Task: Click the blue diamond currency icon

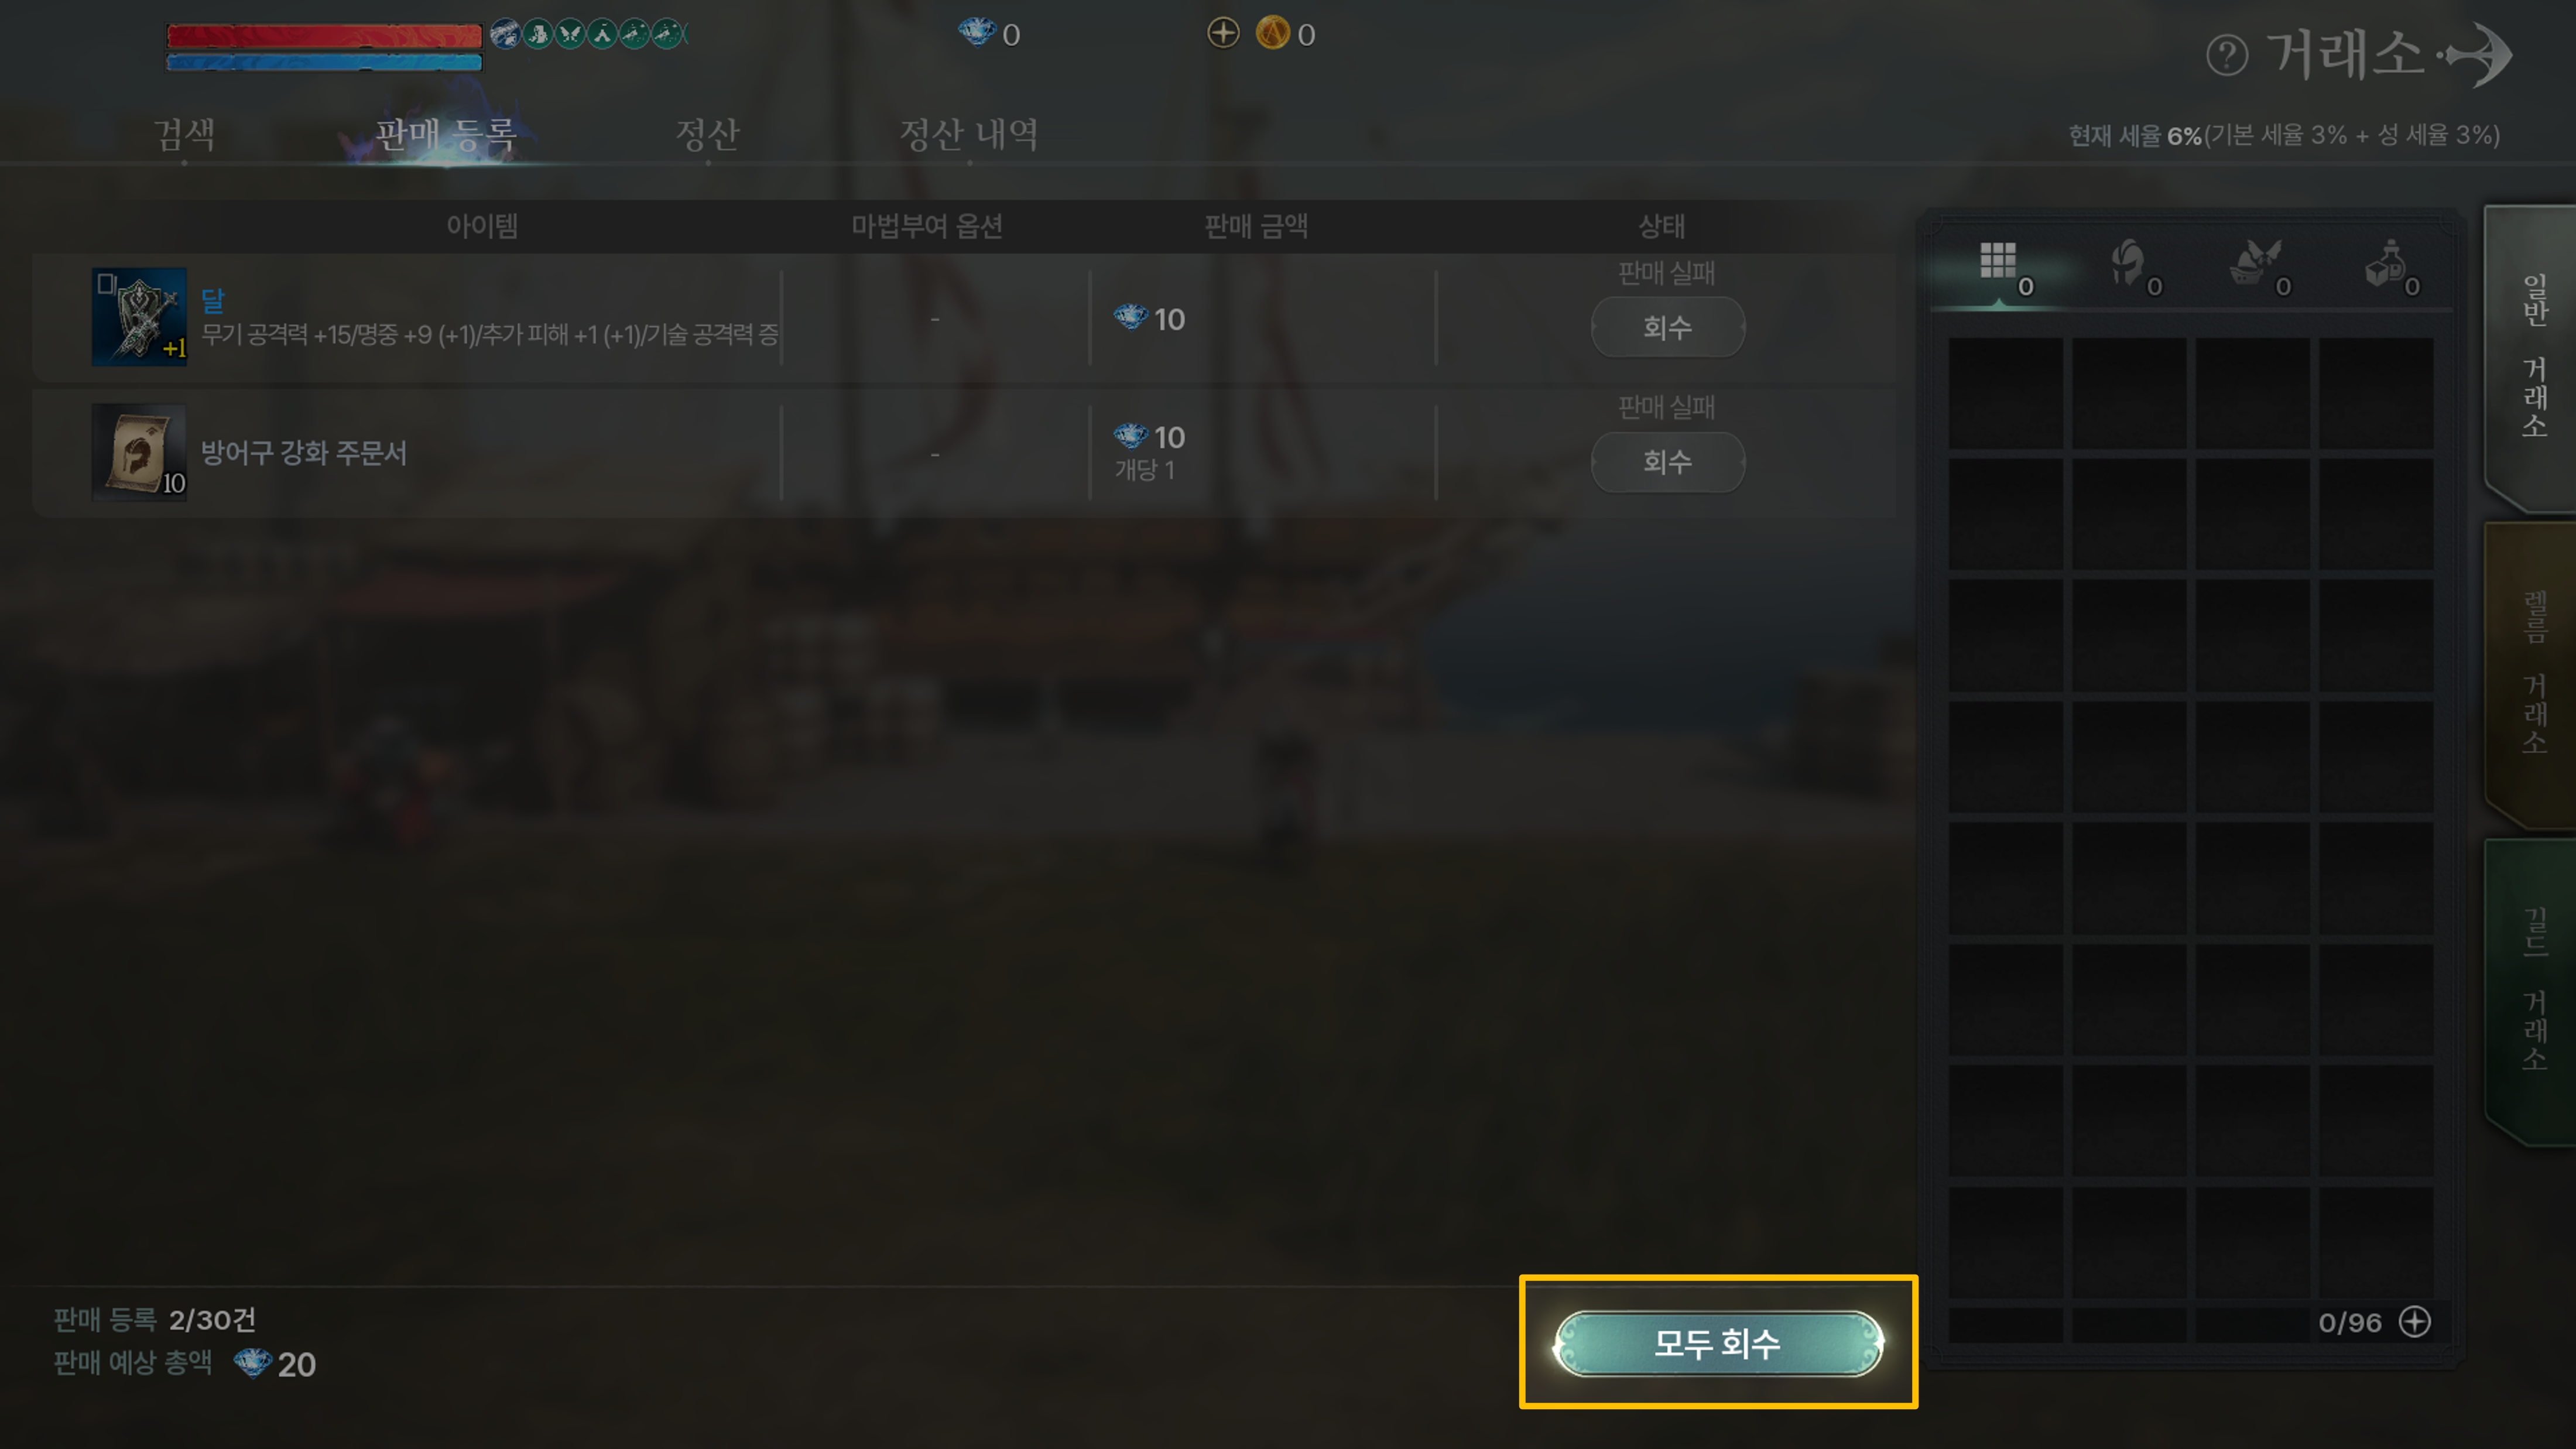Action: (976, 32)
